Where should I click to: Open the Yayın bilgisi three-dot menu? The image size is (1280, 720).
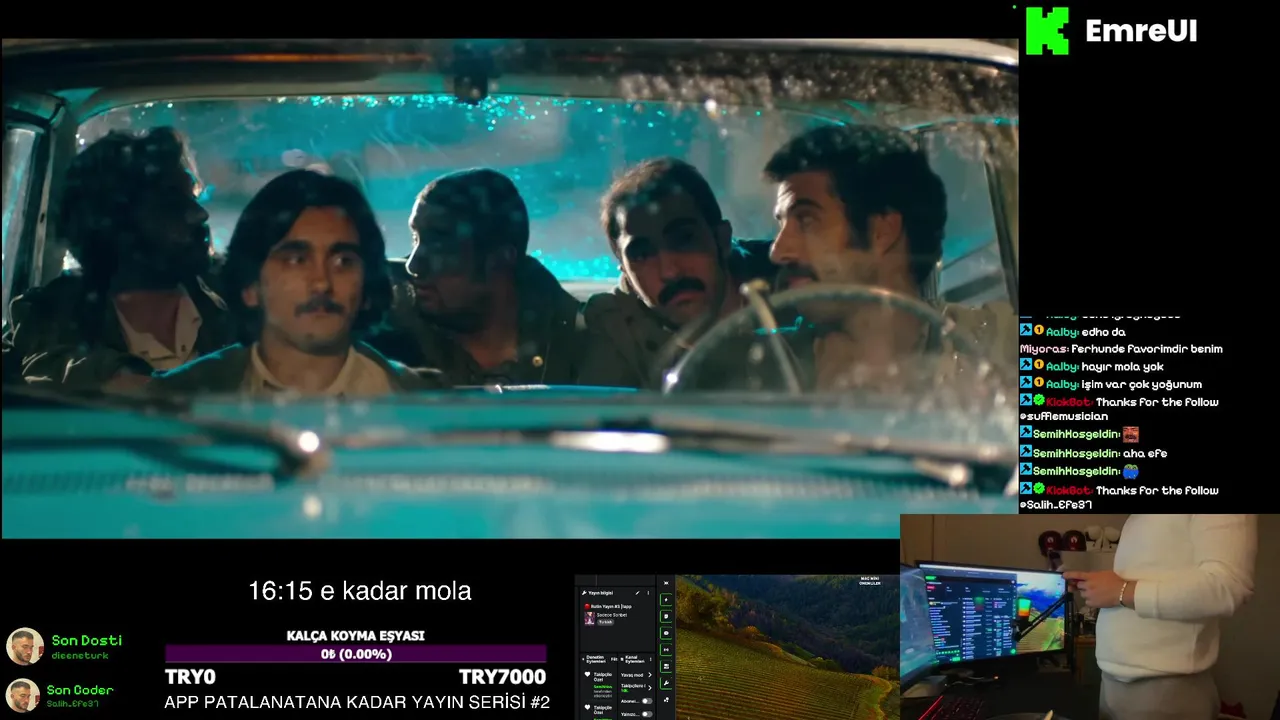coord(648,593)
